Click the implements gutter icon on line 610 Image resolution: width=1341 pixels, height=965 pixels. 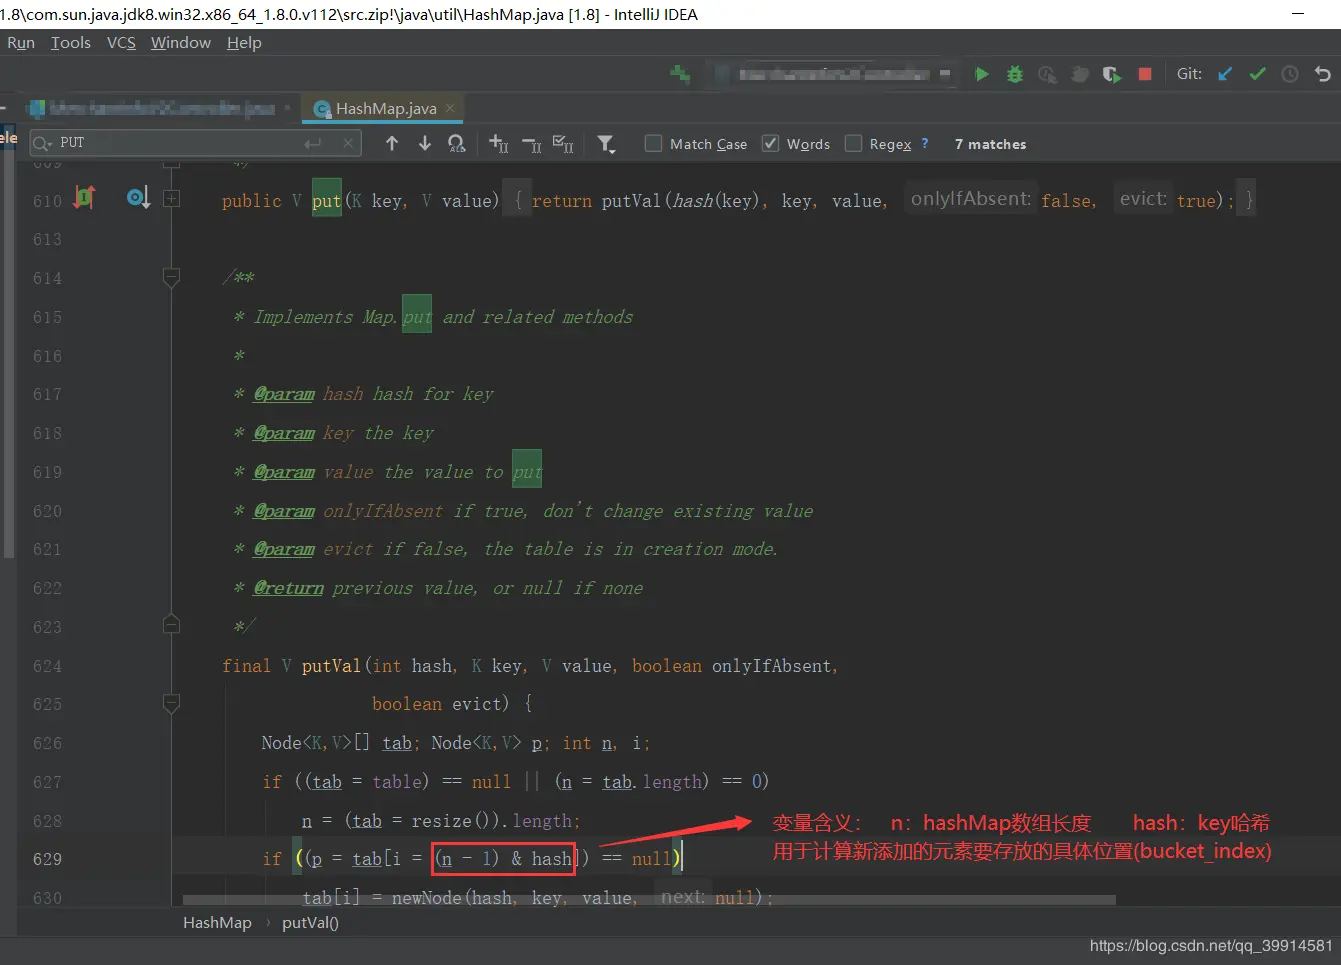coord(84,198)
